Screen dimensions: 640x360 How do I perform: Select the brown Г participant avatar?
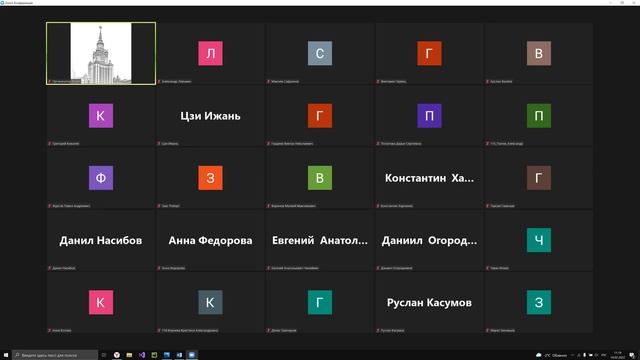(539, 178)
